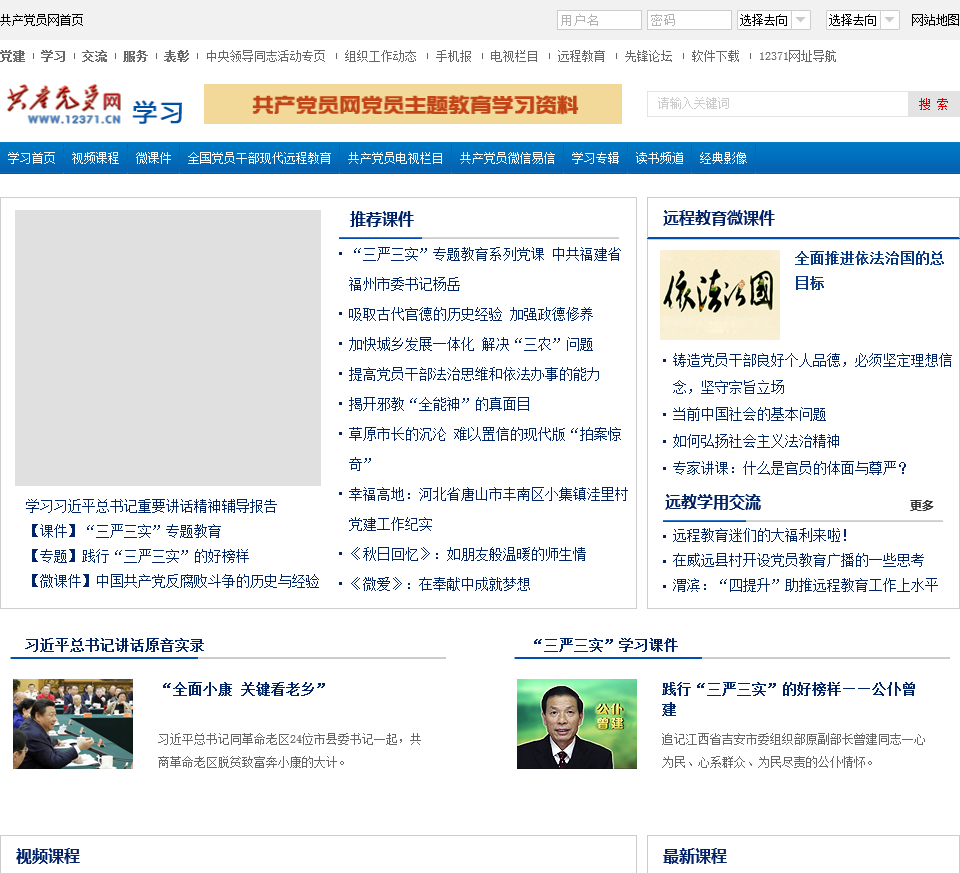960x873 pixels.
Task: Select the 读书频道 tab
Action: point(659,158)
